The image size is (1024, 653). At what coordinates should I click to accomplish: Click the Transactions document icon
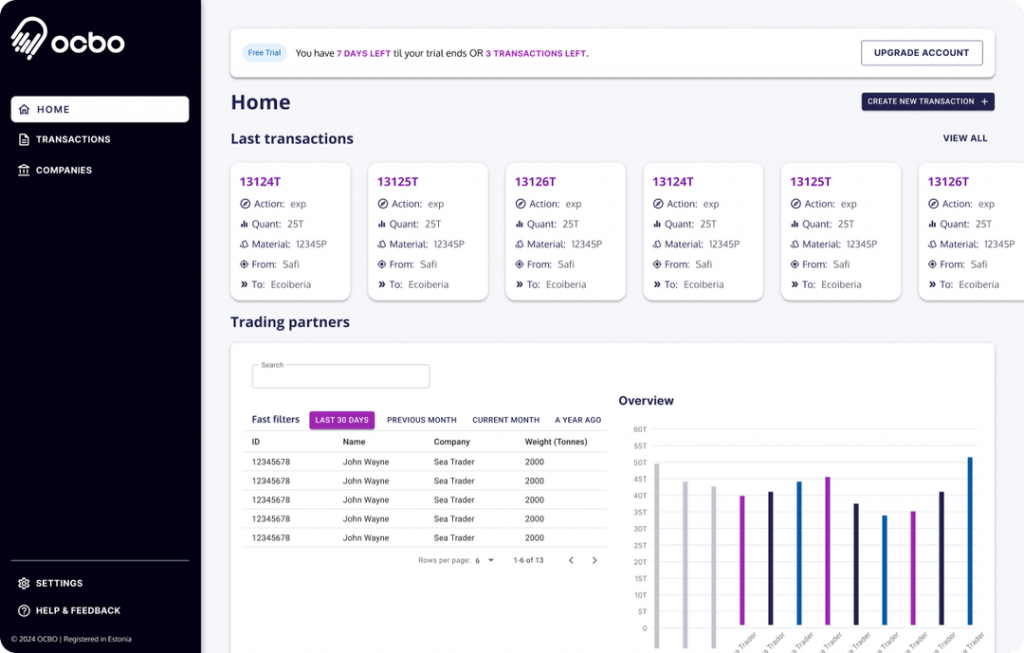click(x=24, y=140)
